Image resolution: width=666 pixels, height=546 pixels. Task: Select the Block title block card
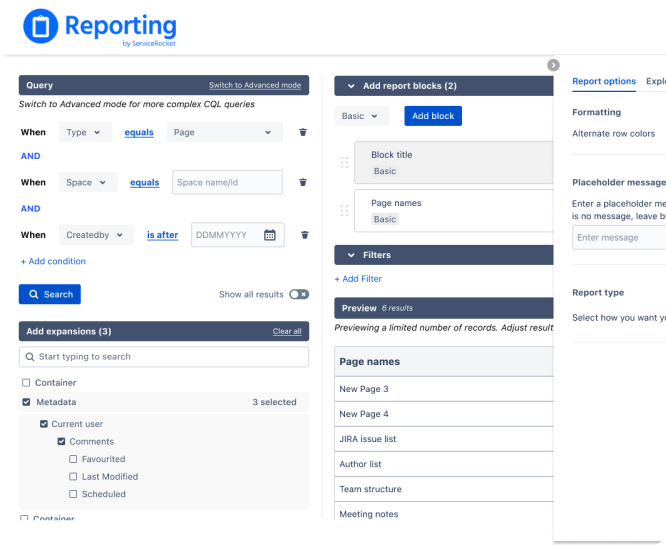[x=454, y=162]
